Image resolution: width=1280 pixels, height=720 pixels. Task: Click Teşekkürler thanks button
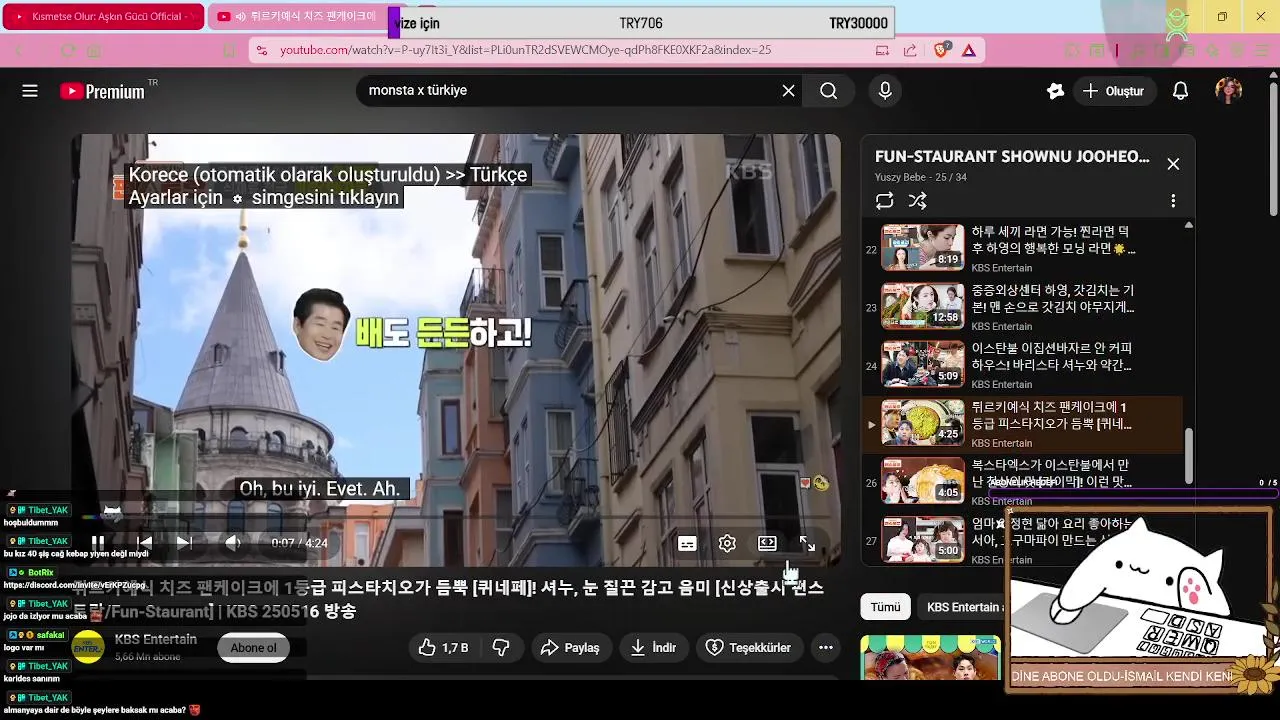[x=749, y=648]
